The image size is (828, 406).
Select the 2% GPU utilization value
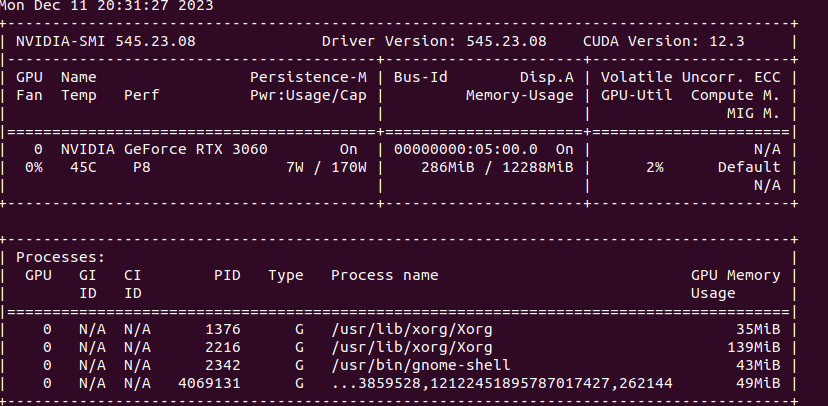[654, 167]
